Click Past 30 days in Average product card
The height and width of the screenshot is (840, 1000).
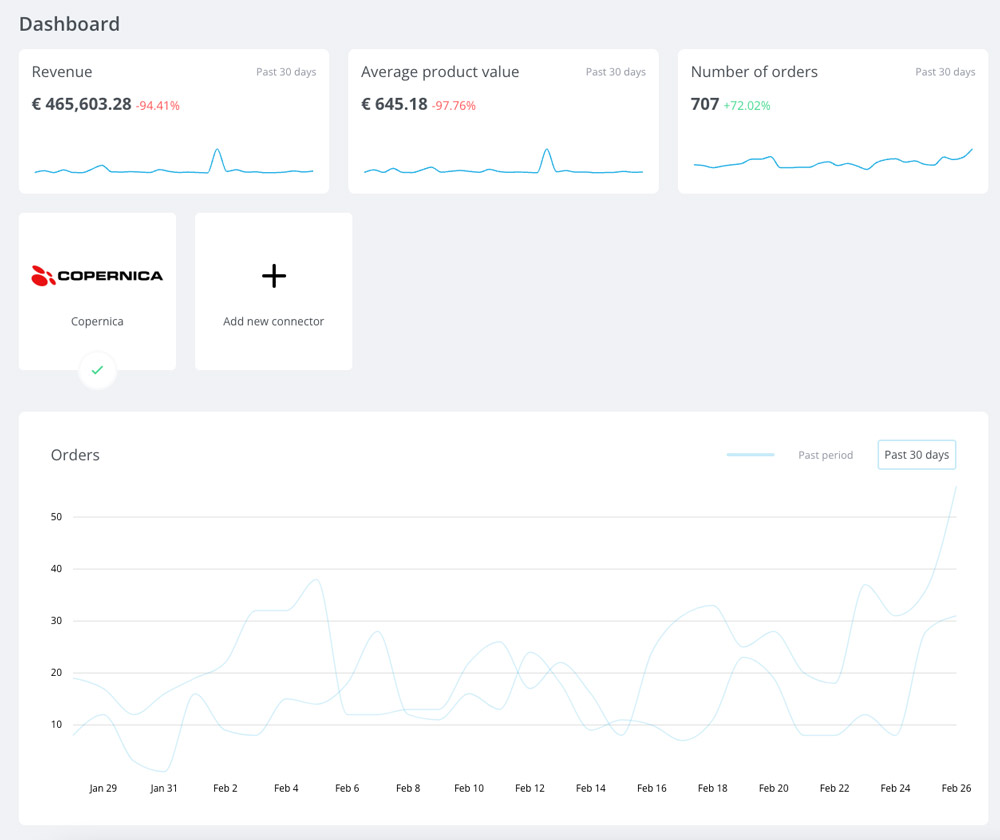point(615,72)
